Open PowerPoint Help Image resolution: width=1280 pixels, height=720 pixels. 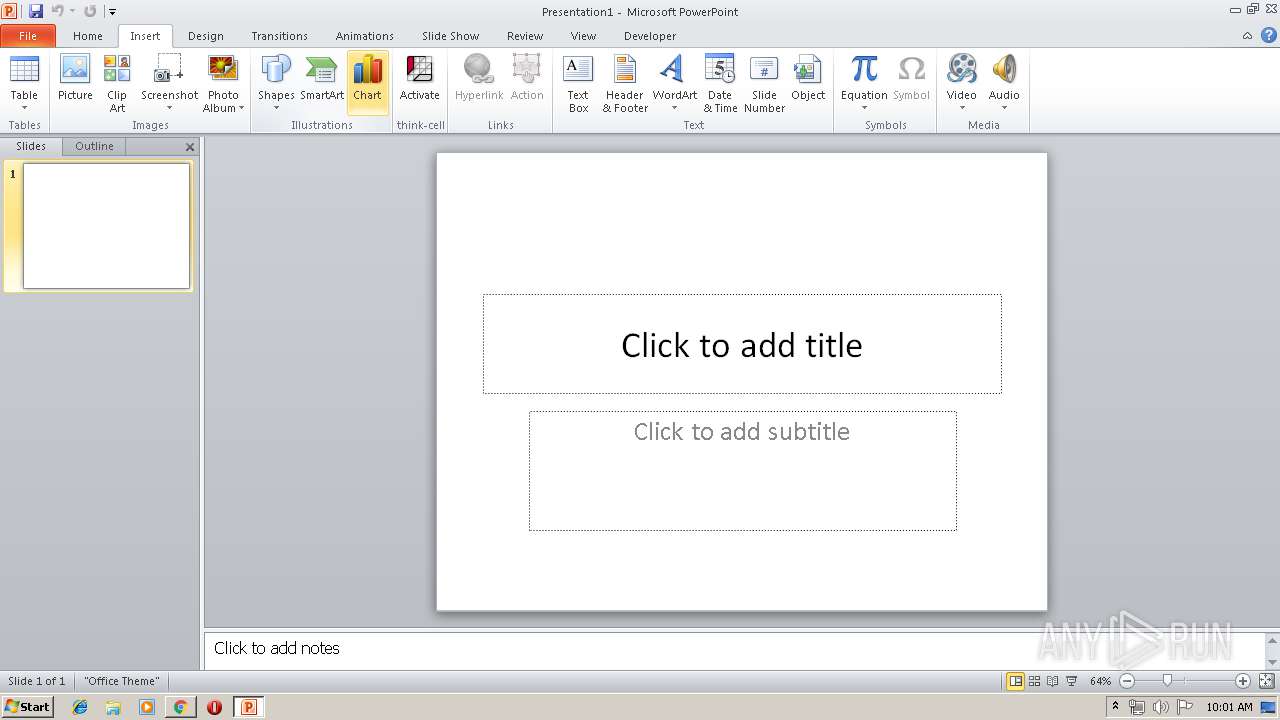point(1268,36)
